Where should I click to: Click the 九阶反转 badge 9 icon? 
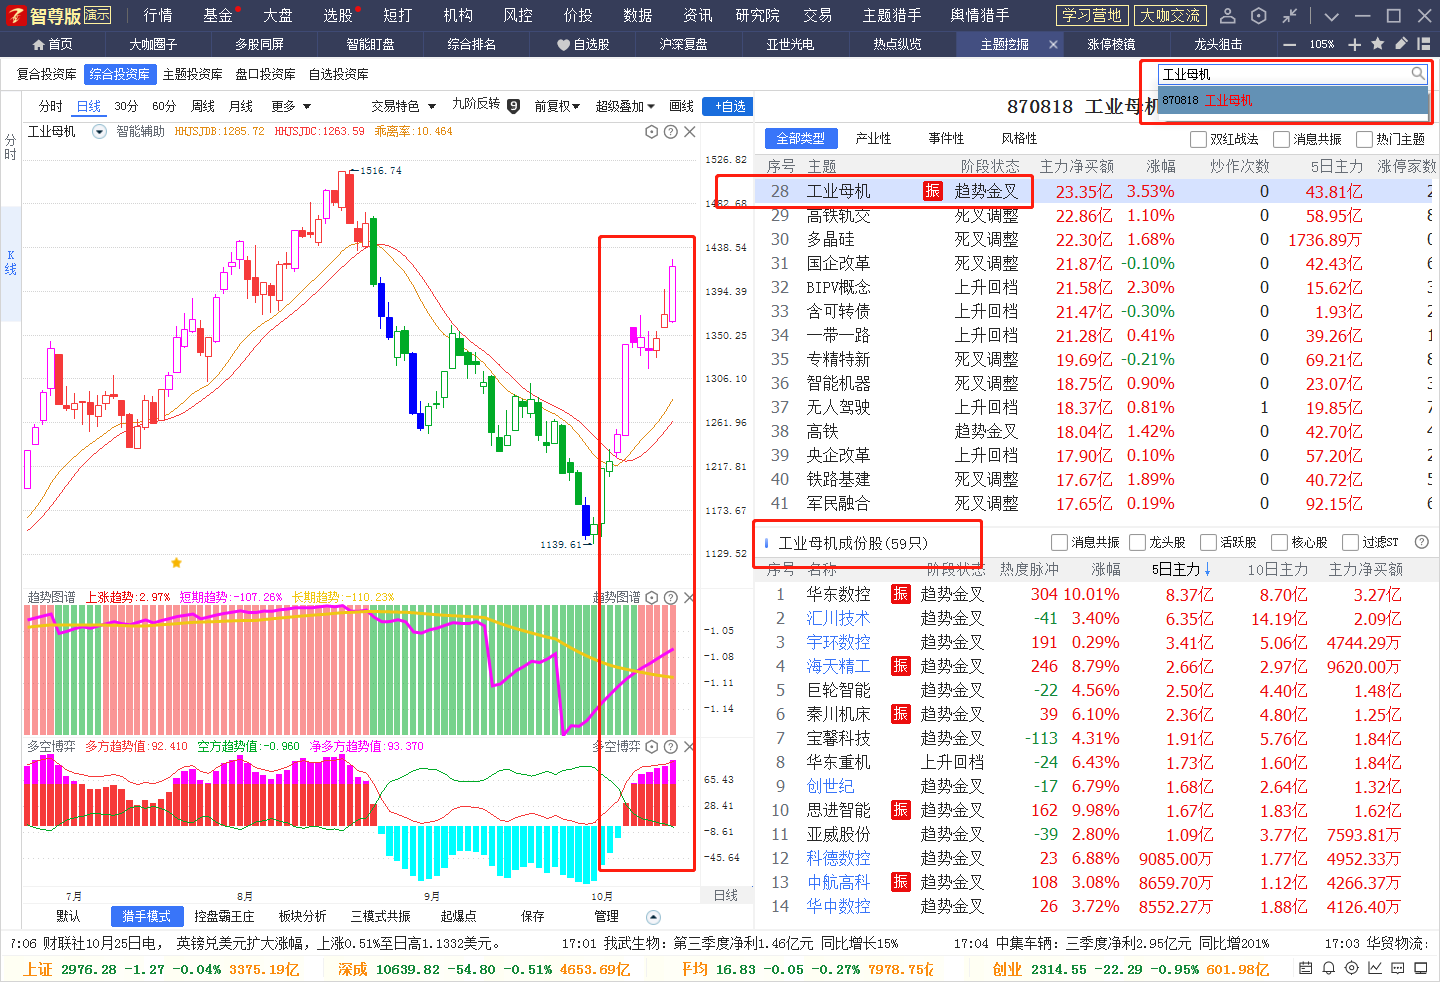(513, 106)
